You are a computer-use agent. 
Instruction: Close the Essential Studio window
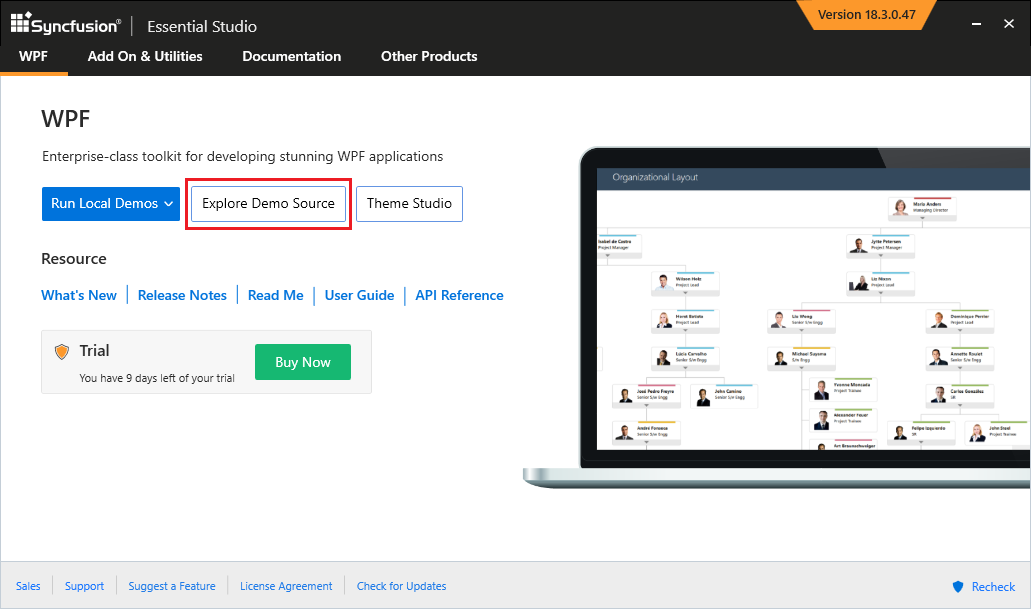tap(1009, 24)
